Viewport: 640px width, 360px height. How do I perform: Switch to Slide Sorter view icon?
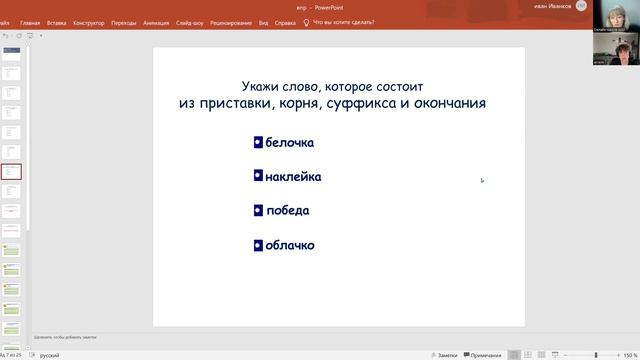click(x=528, y=355)
